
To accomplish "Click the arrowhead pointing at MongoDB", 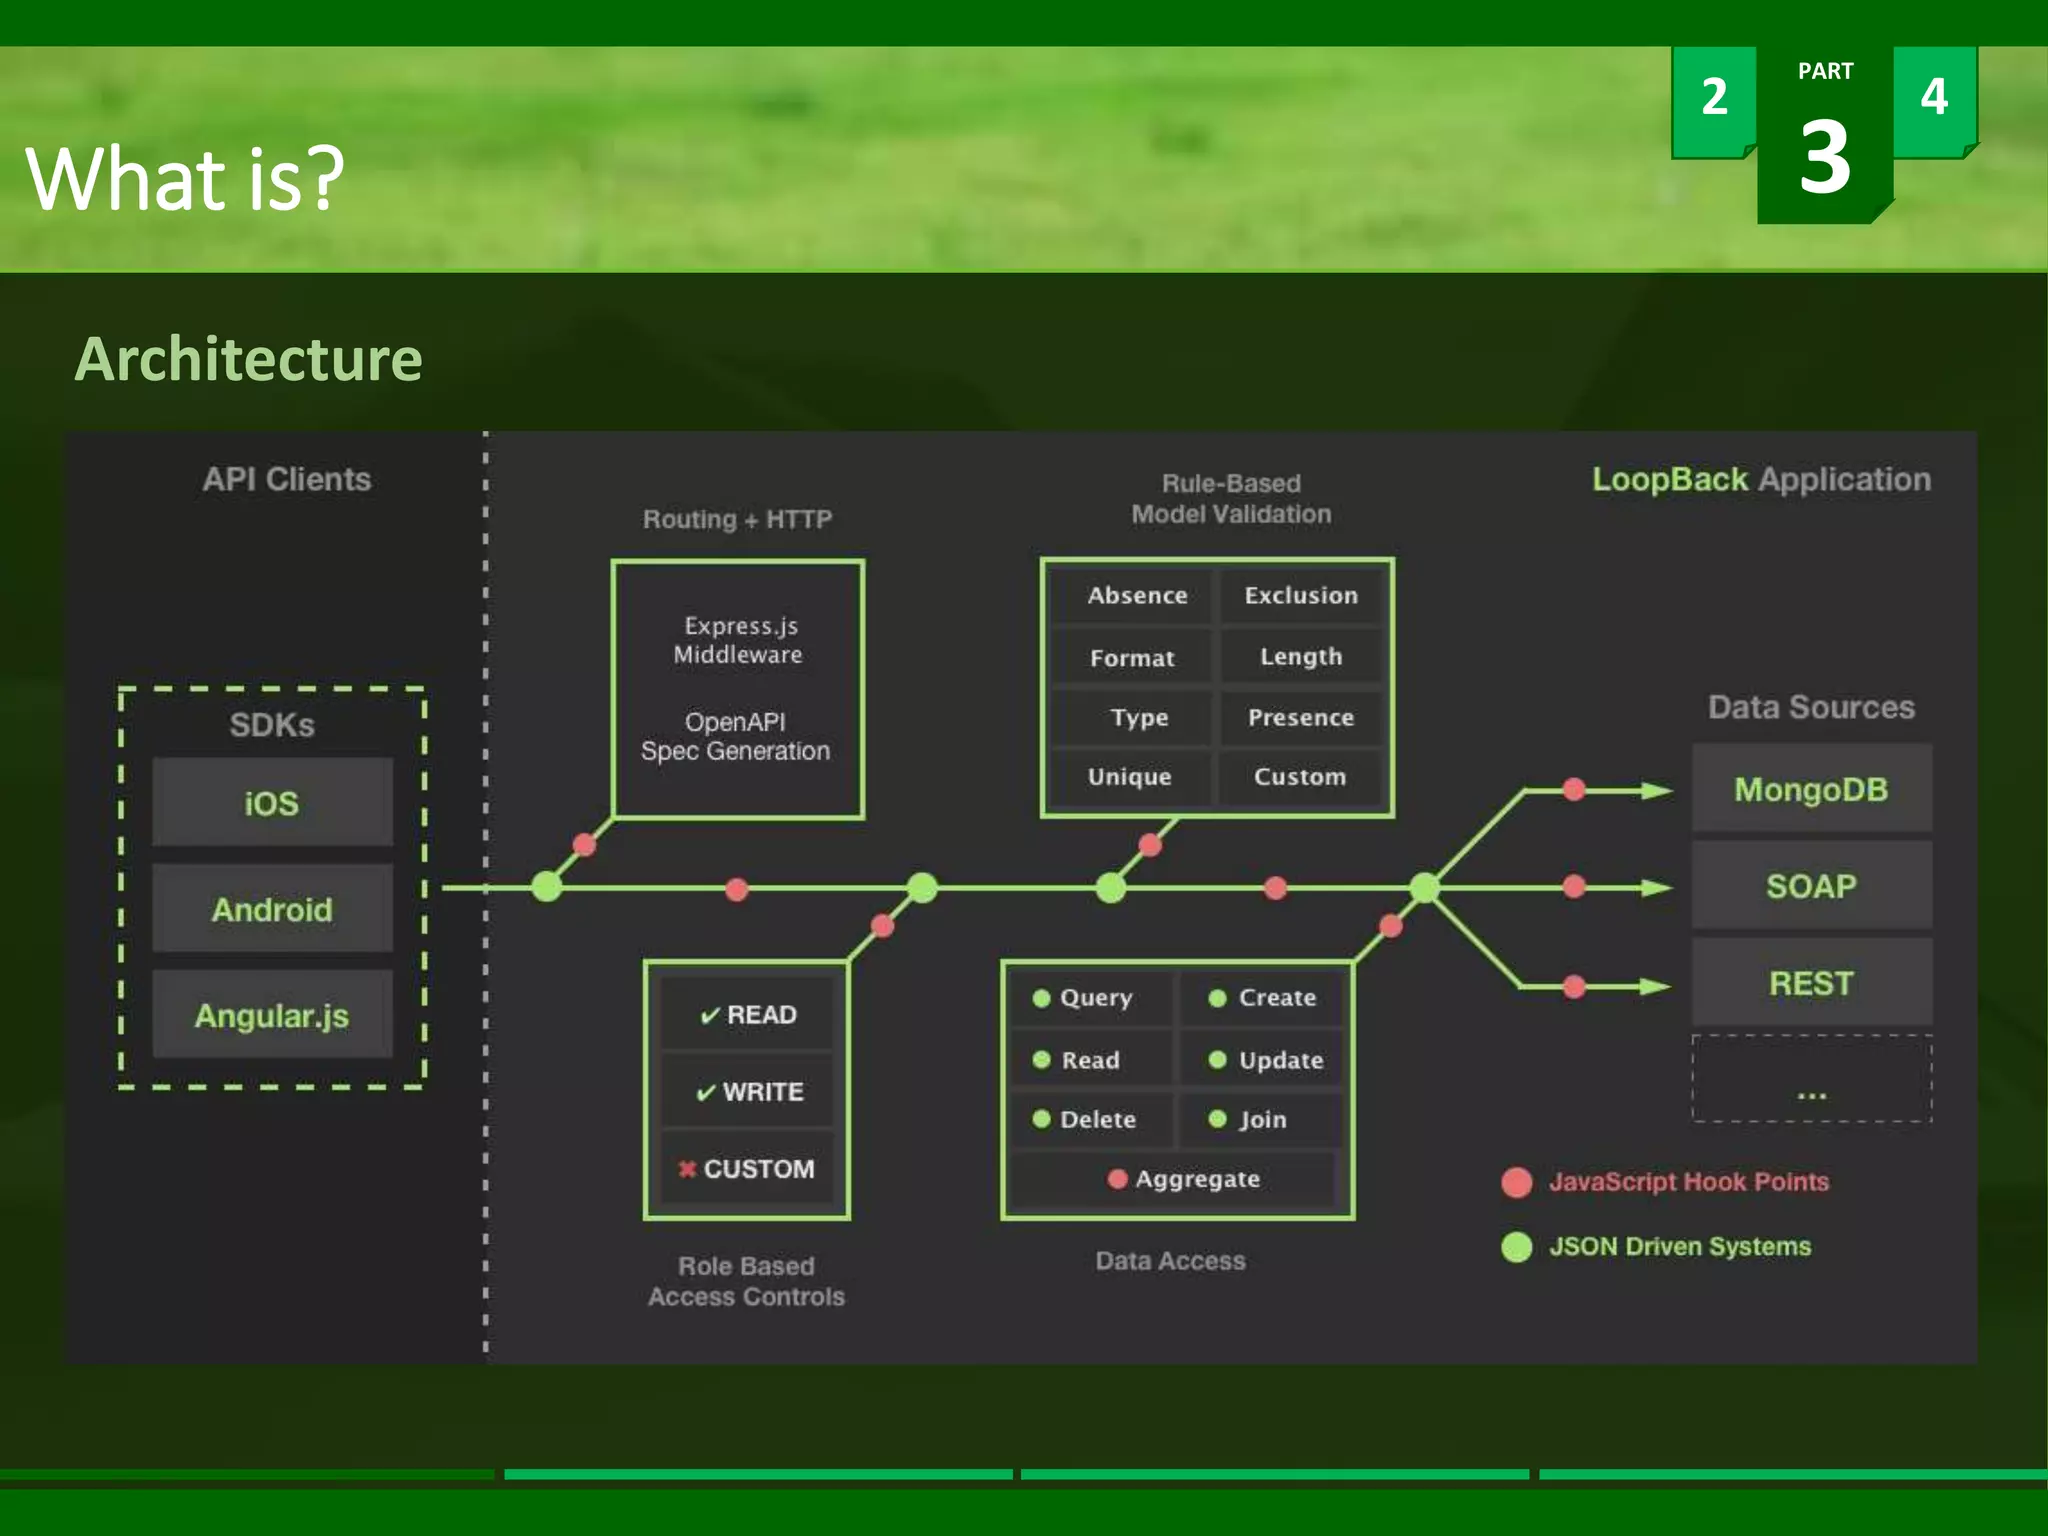I will pyautogui.click(x=1656, y=790).
